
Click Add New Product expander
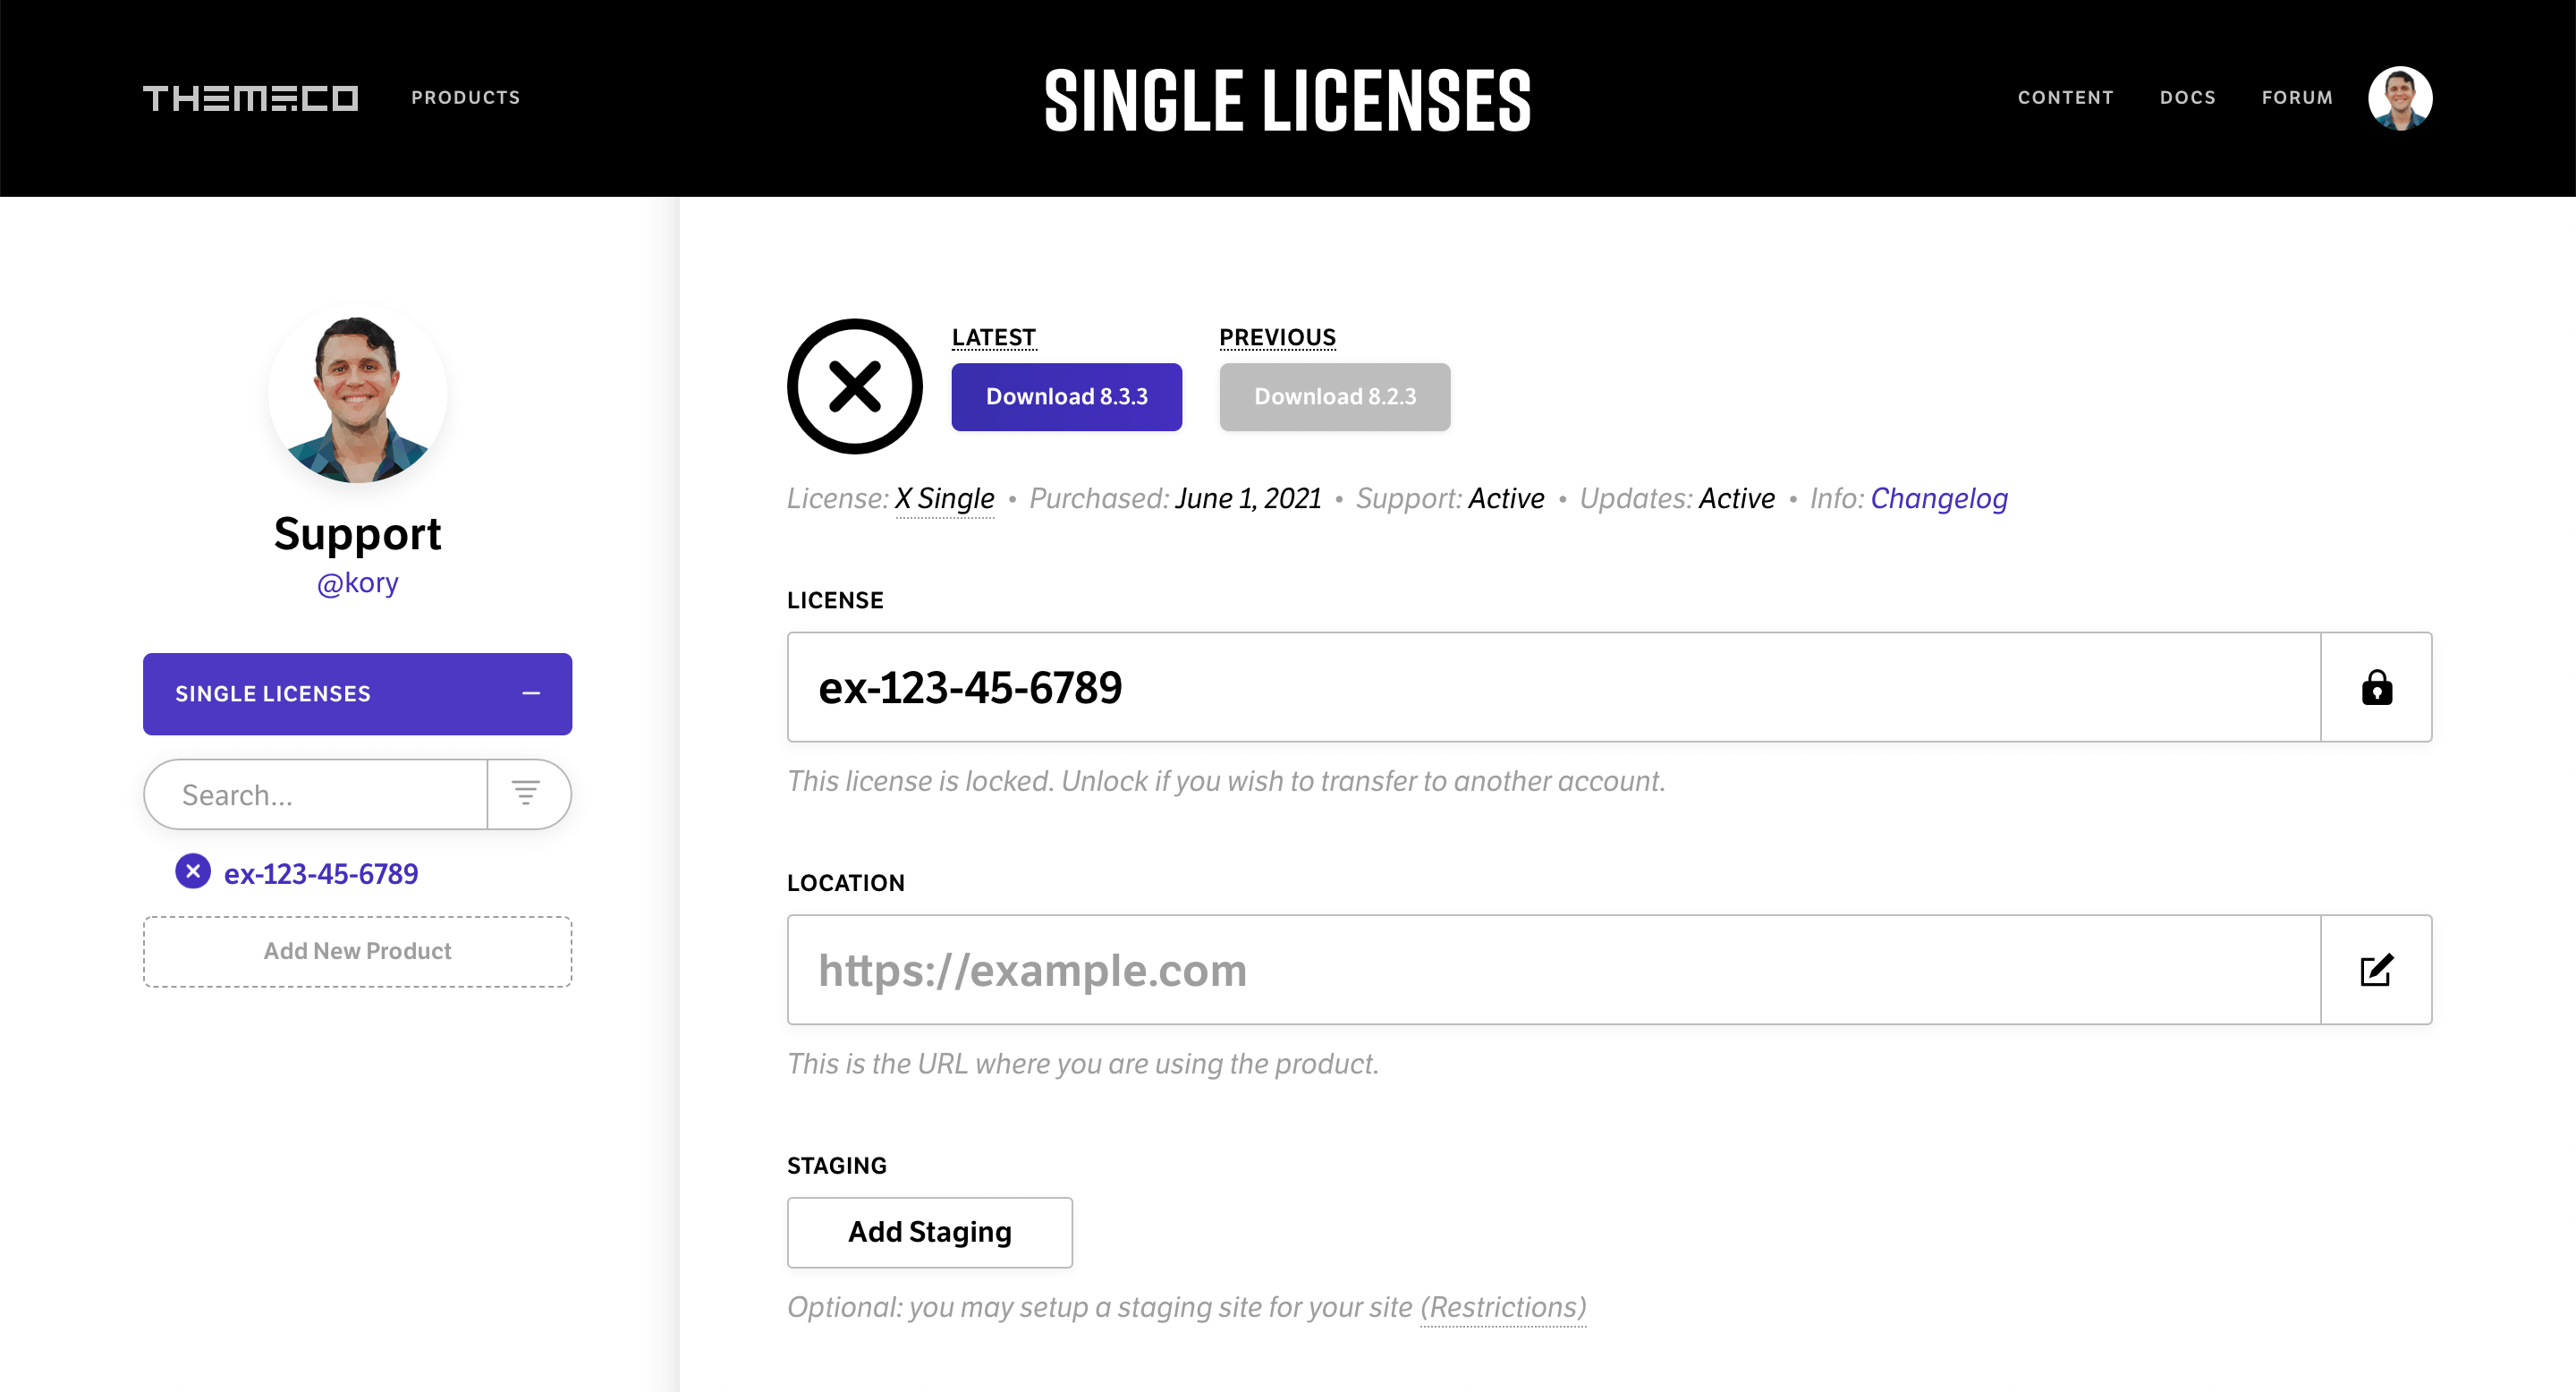357,952
